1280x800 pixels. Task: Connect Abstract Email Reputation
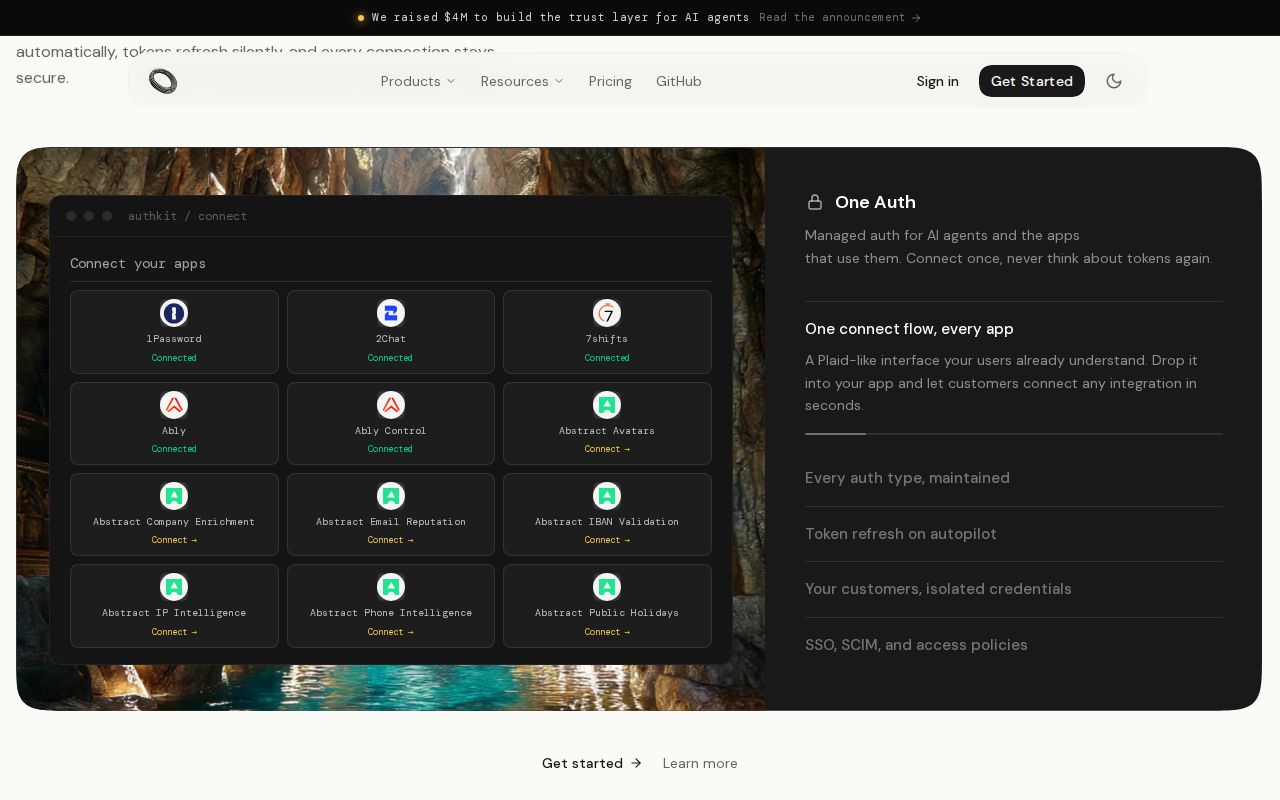pos(391,540)
